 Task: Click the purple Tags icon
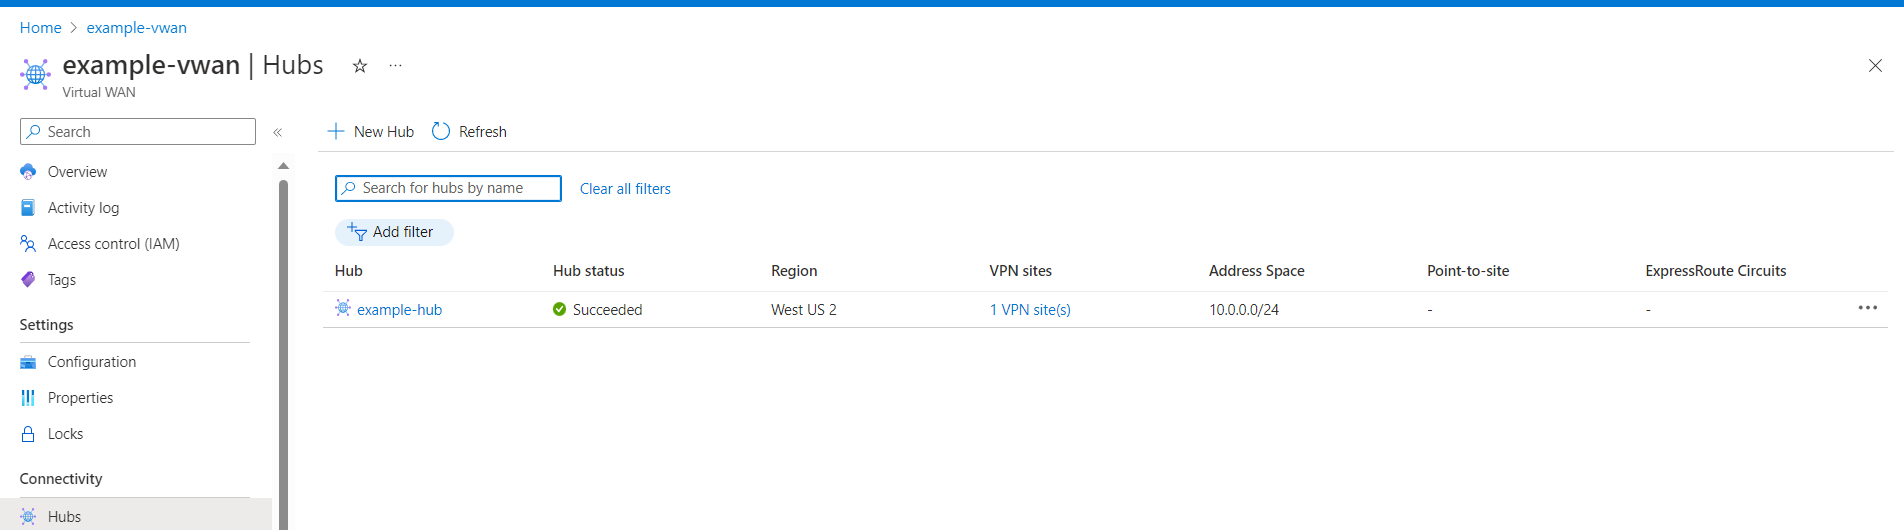28,280
